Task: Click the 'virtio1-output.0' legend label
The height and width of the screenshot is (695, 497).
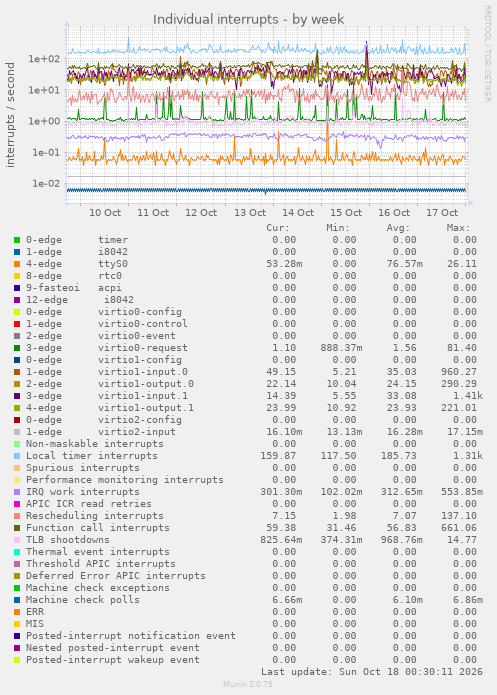Action: tap(146, 384)
